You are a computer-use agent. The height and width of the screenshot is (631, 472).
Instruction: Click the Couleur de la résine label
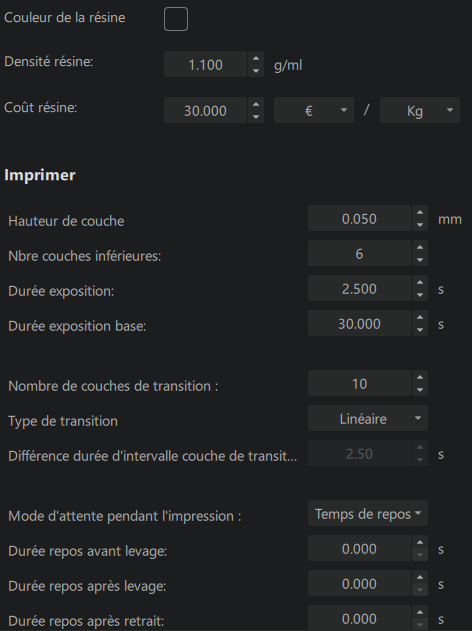(x=64, y=18)
